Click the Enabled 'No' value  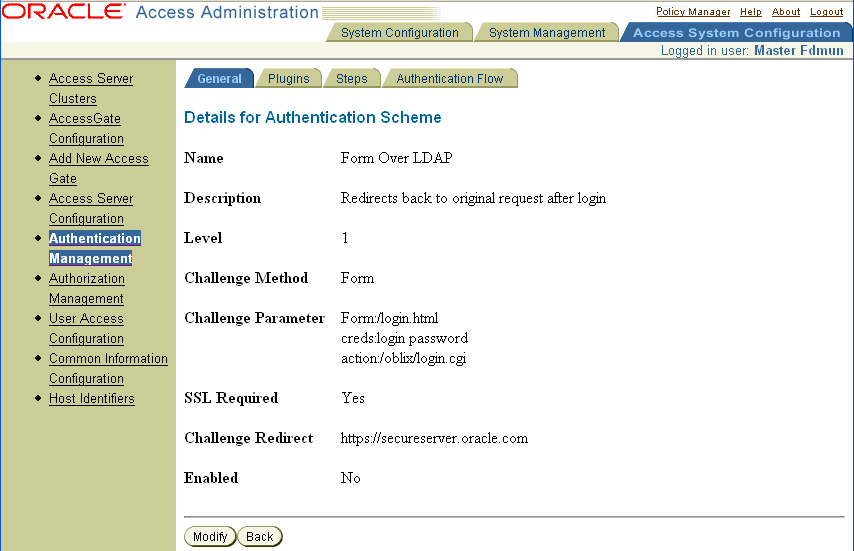click(350, 478)
